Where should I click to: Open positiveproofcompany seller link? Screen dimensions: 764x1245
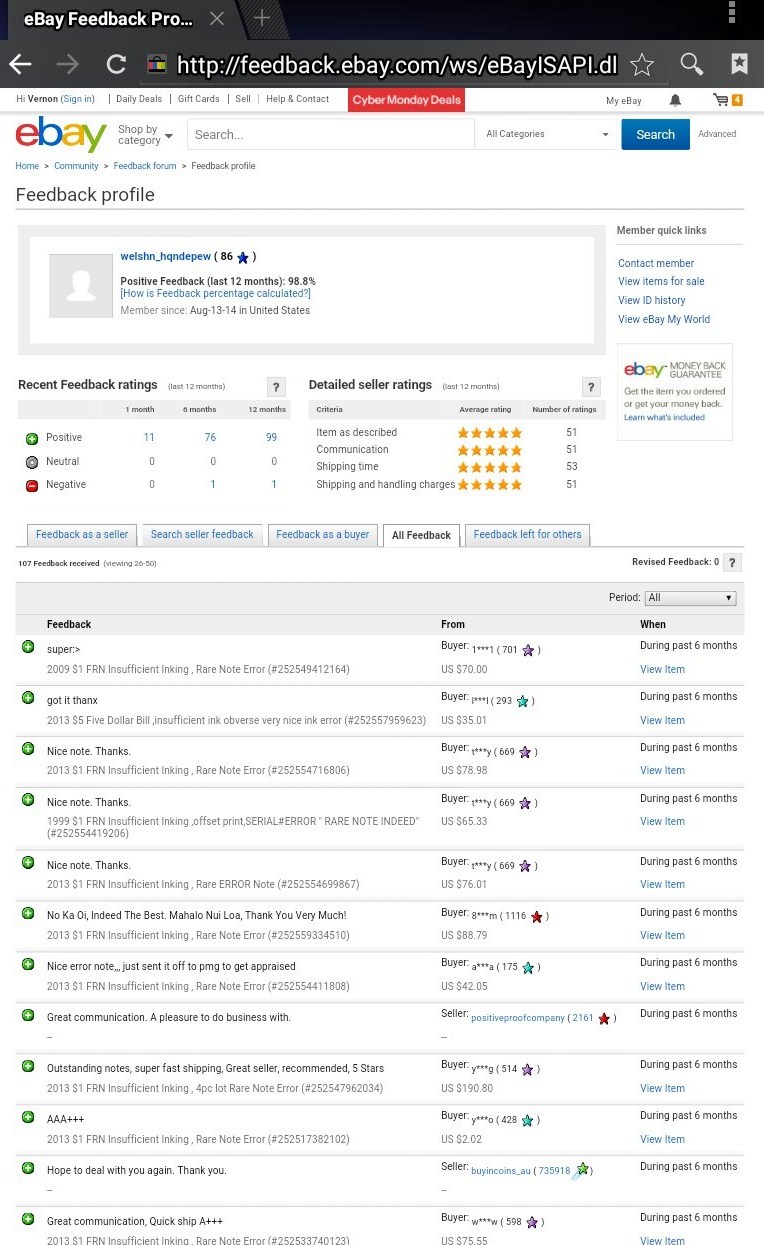[518, 1018]
